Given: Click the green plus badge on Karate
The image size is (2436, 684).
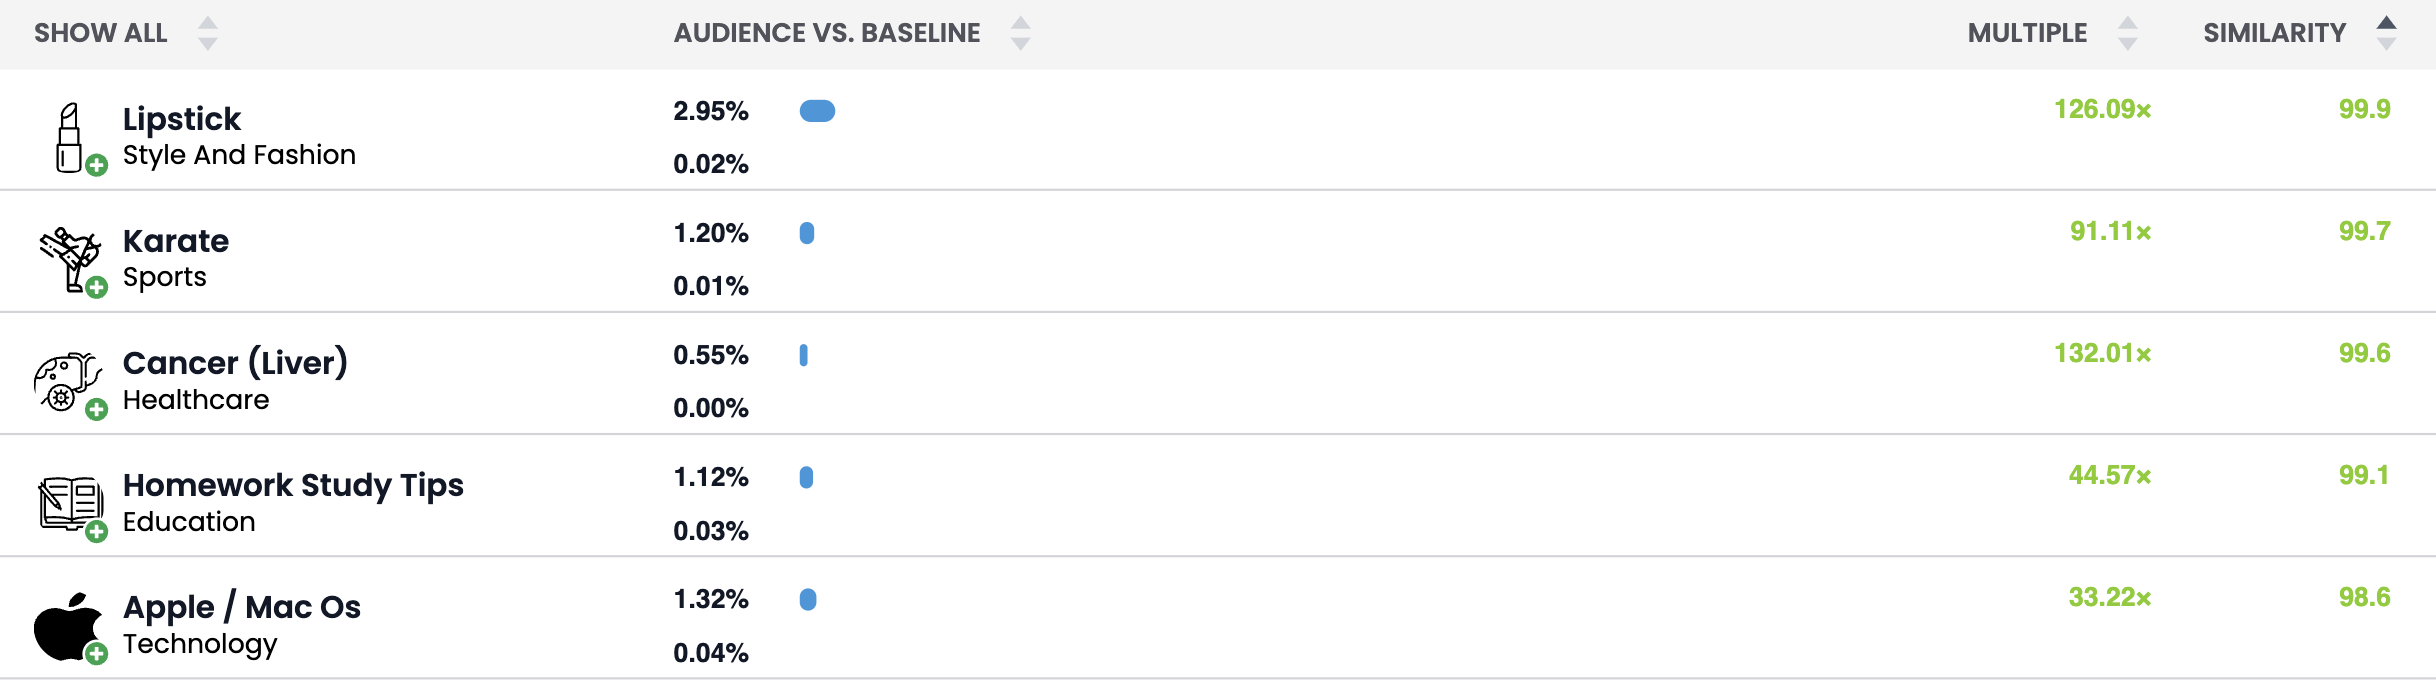Looking at the screenshot, I should (95, 289).
